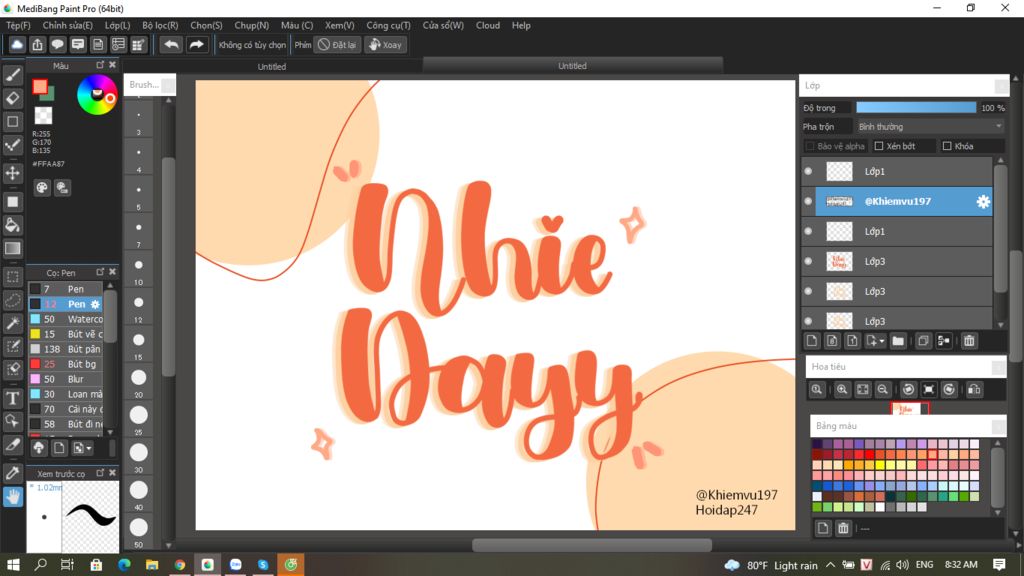This screenshot has width=1024, height=576.
Task: Select the rectangular Select tool
Action: point(12,277)
